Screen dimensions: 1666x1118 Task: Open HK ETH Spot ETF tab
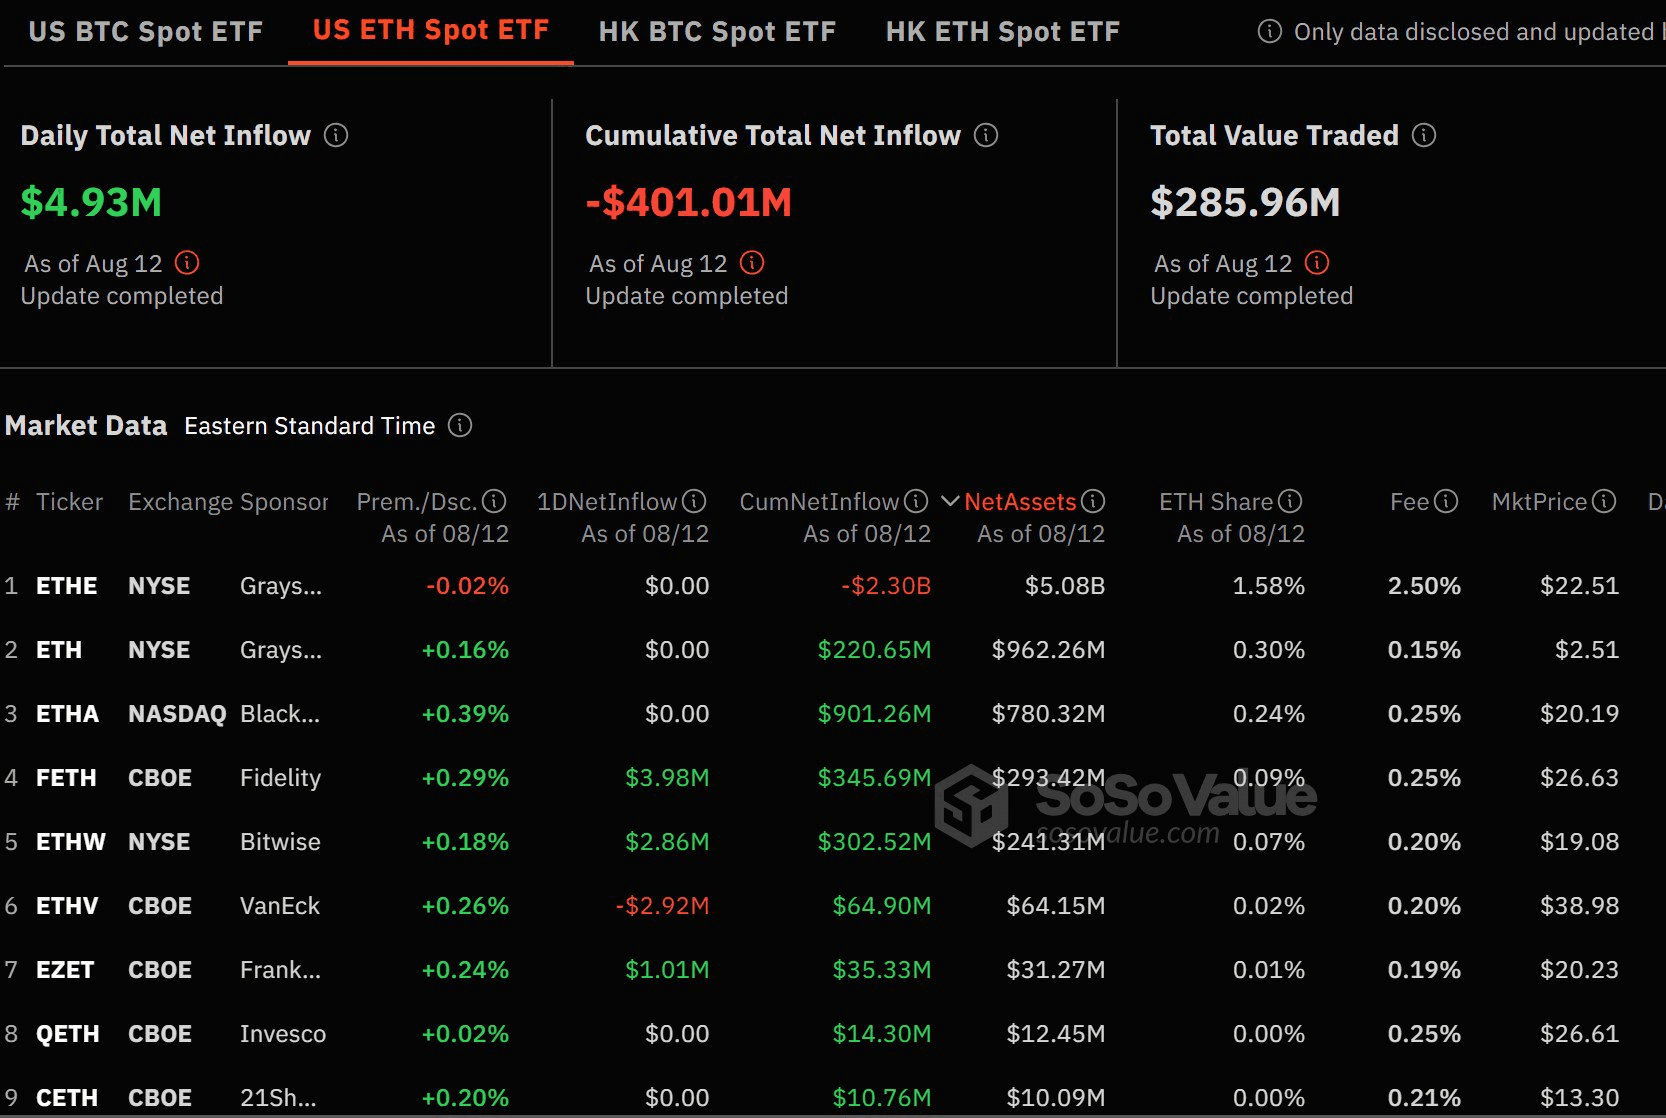pyautogui.click(x=1003, y=32)
